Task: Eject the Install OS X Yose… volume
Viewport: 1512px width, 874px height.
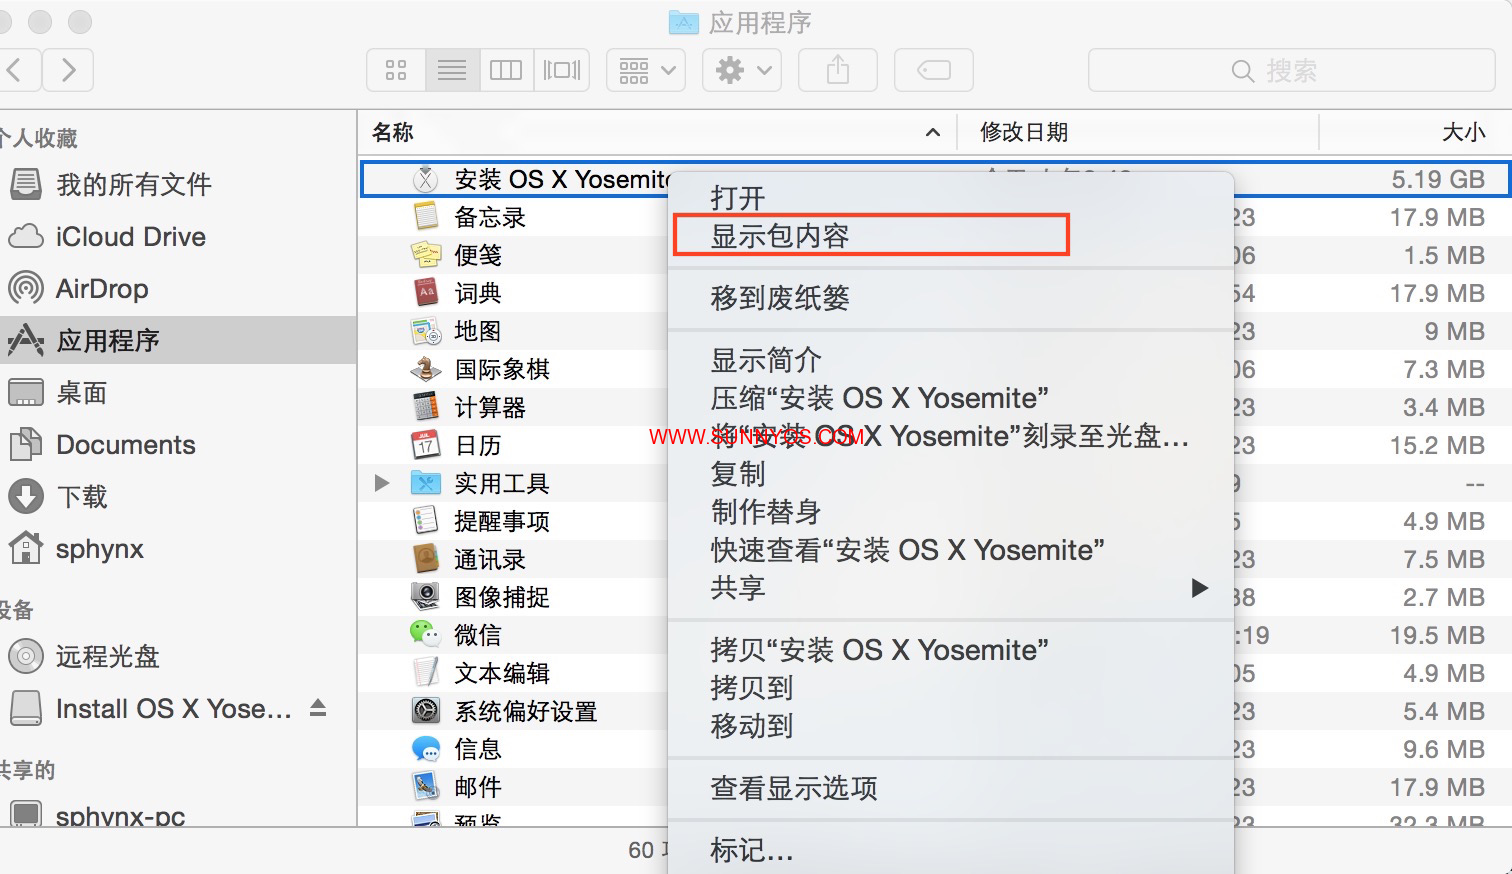Action: pyautogui.click(x=318, y=708)
